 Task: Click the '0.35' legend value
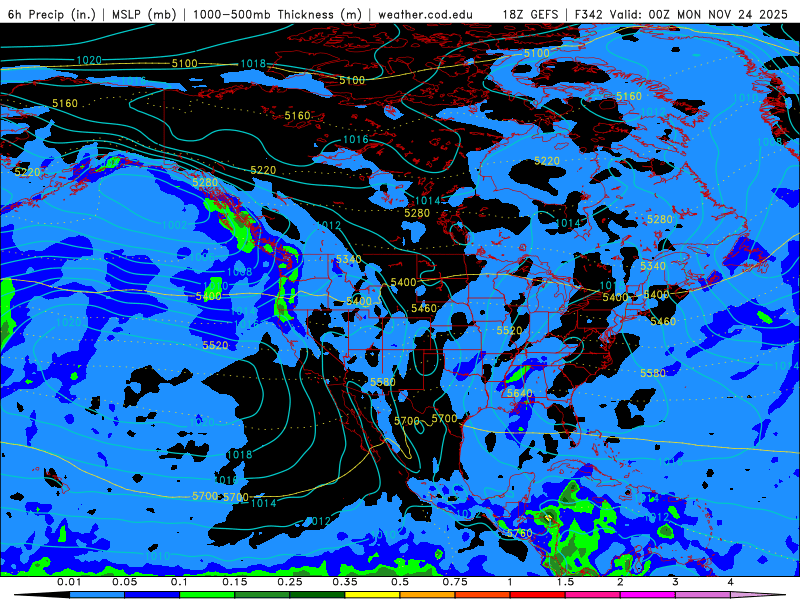point(345,582)
